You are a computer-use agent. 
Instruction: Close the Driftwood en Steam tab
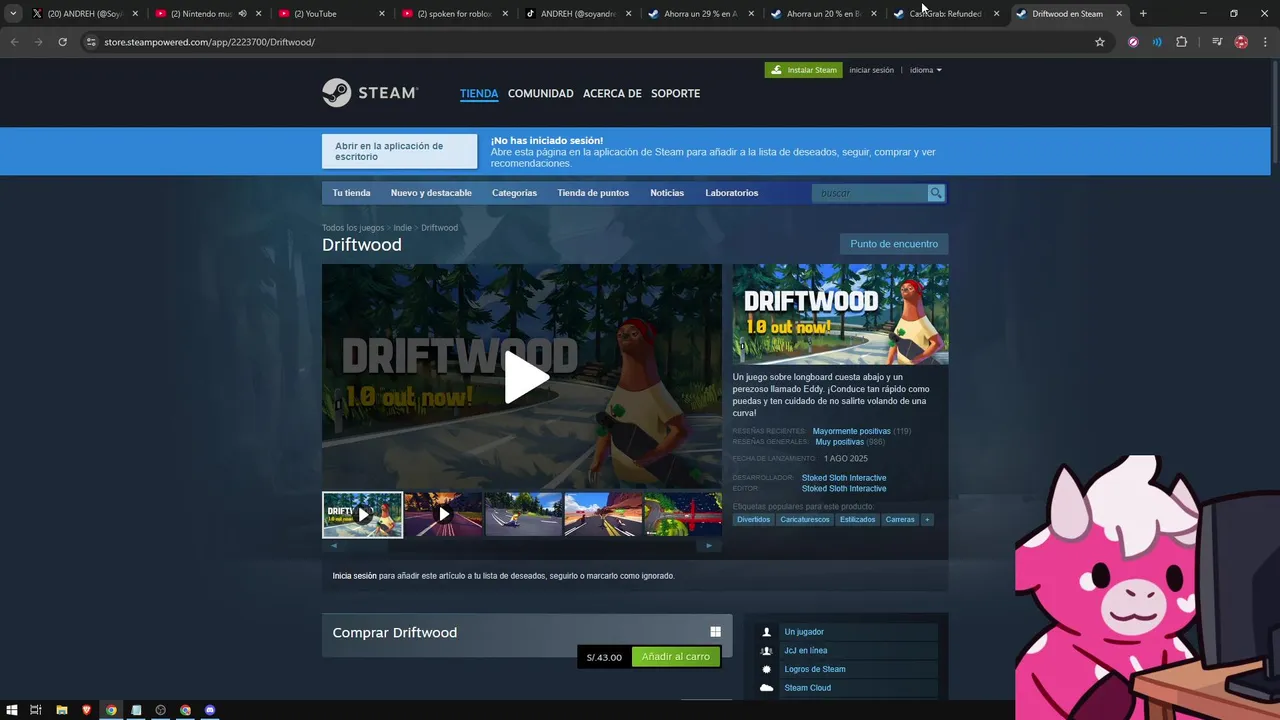click(1119, 14)
